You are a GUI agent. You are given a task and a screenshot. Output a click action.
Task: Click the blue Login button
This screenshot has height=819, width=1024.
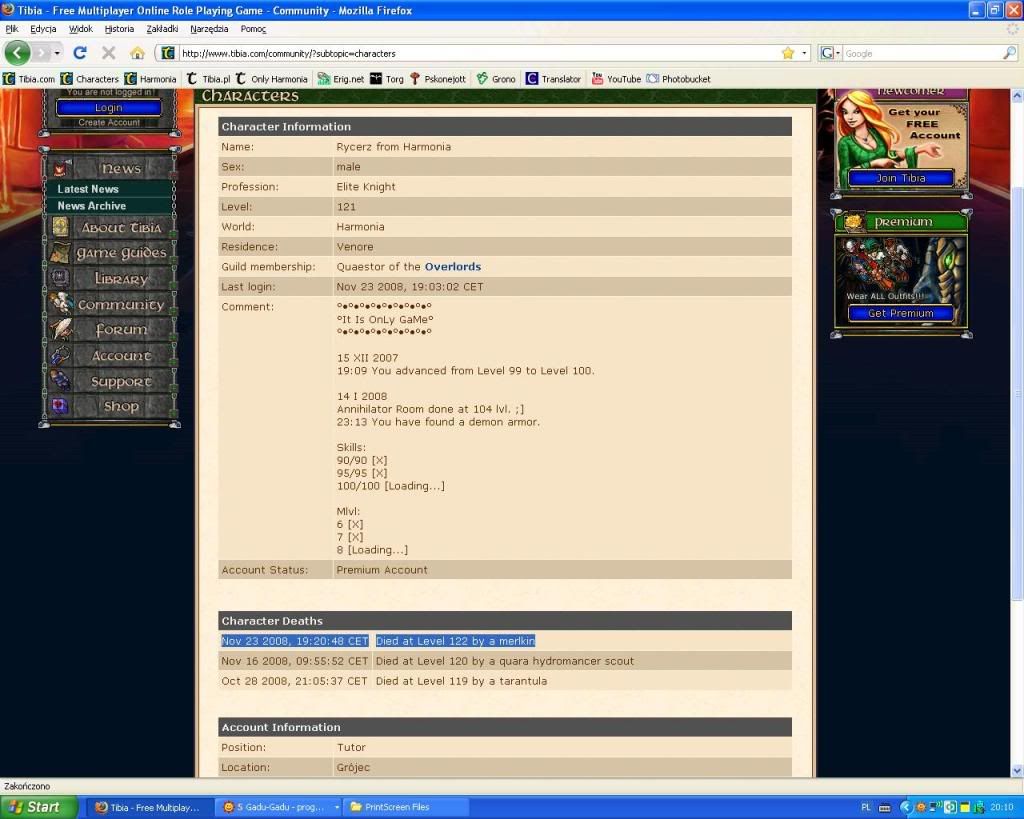(108, 108)
